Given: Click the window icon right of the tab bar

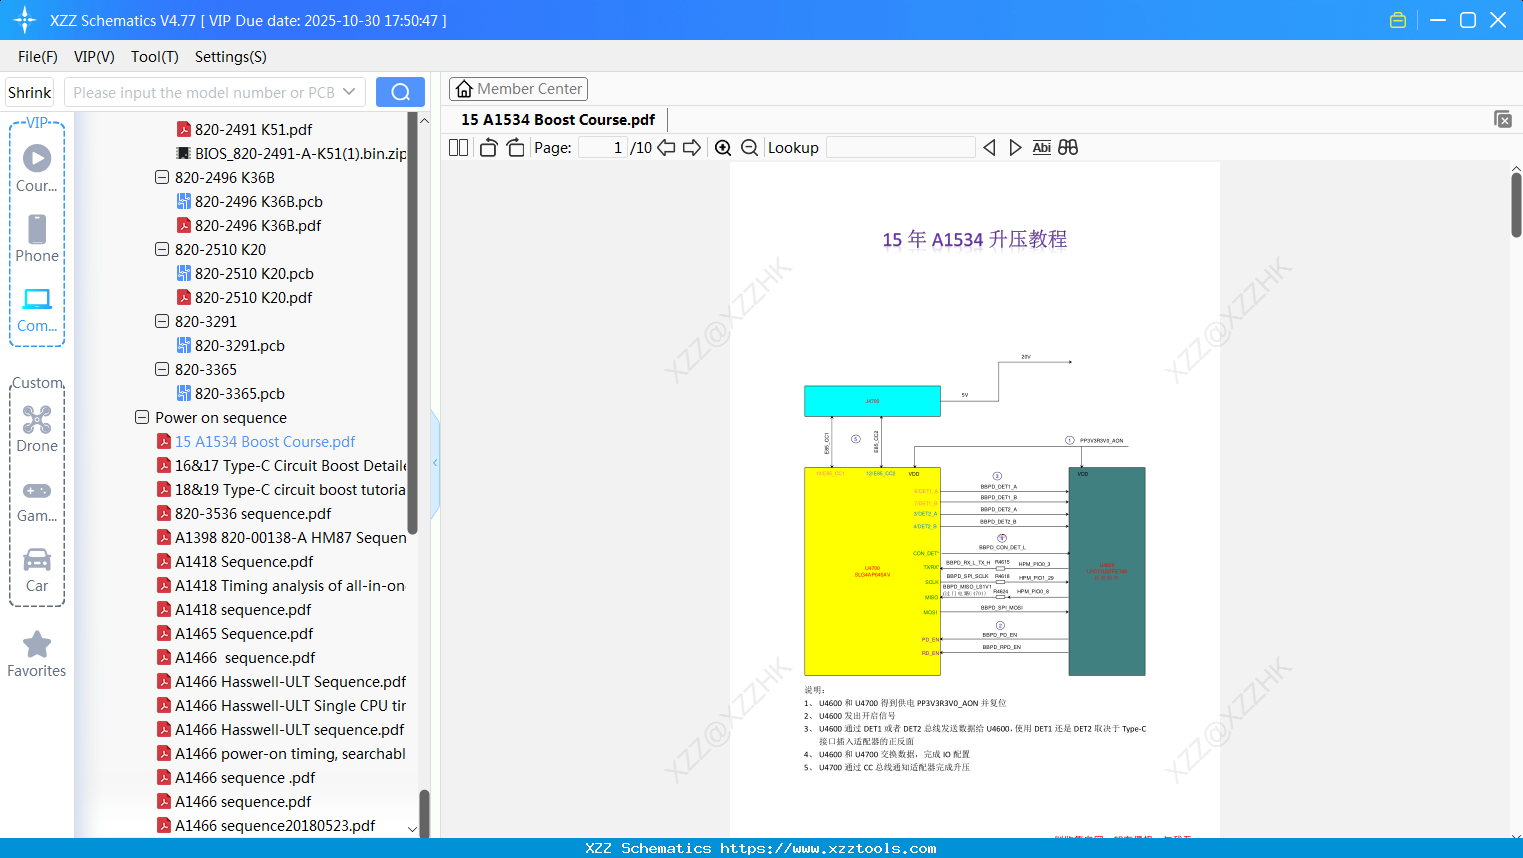Looking at the screenshot, I should (1503, 119).
